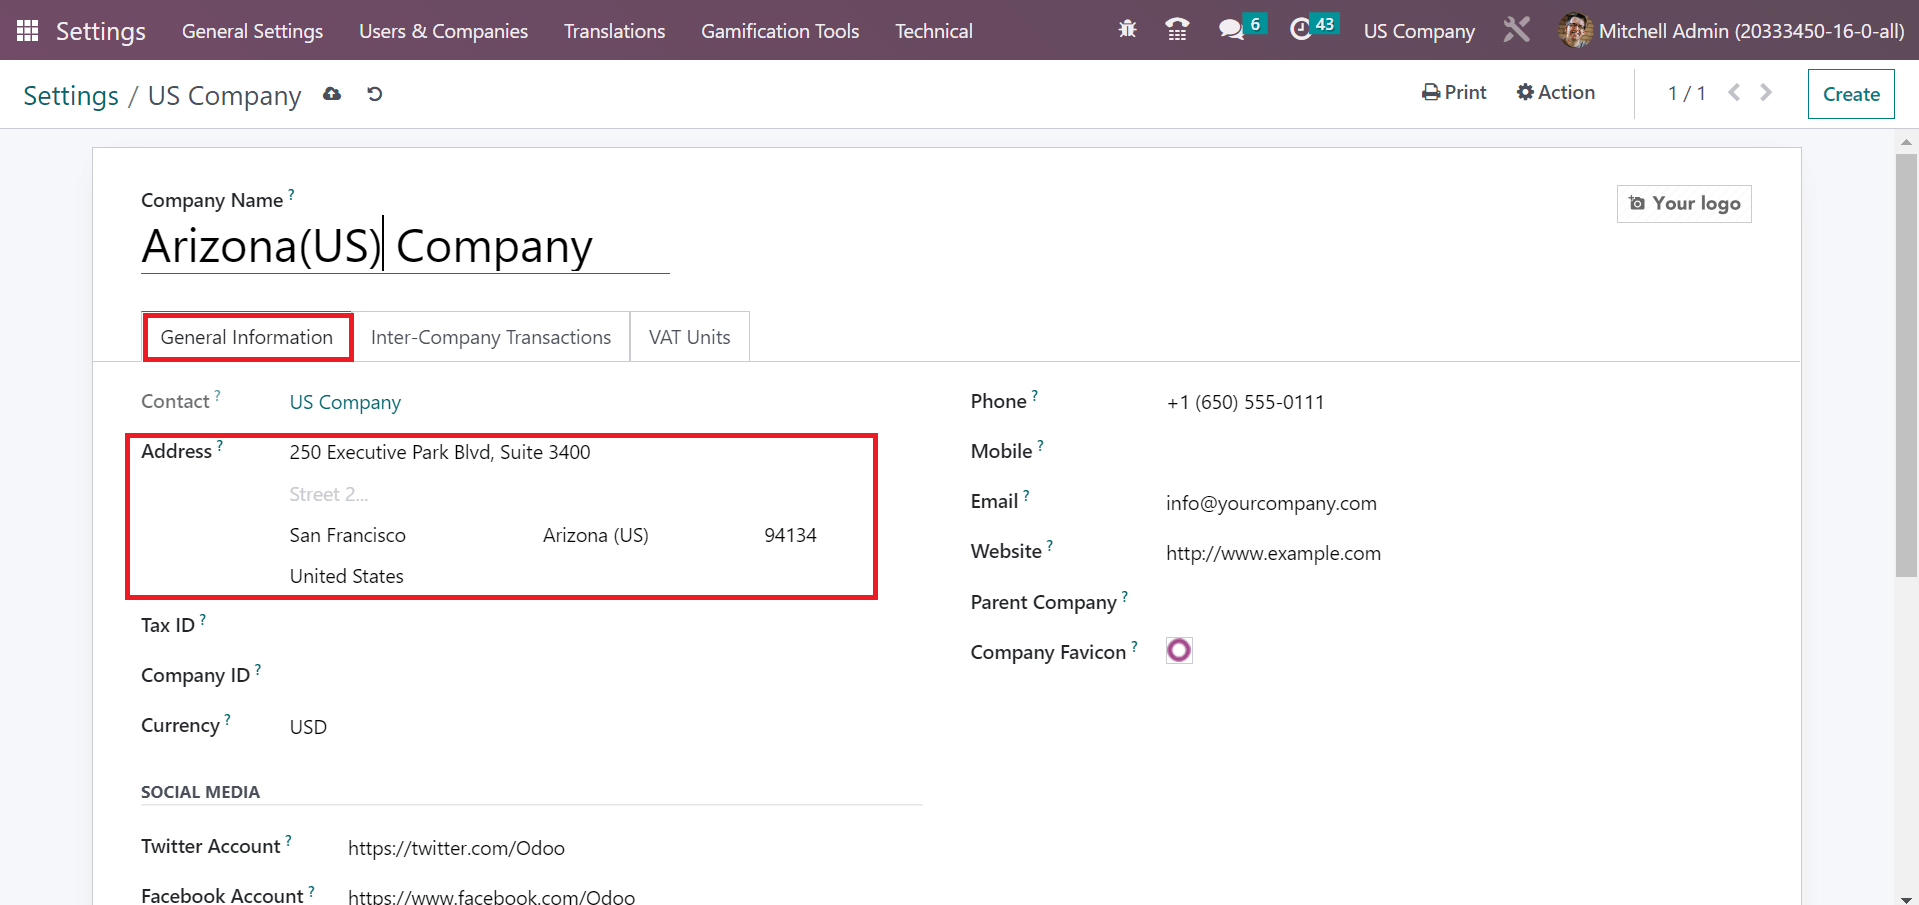
Task: Open the activities clock notifications
Action: tap(1302, 30)
